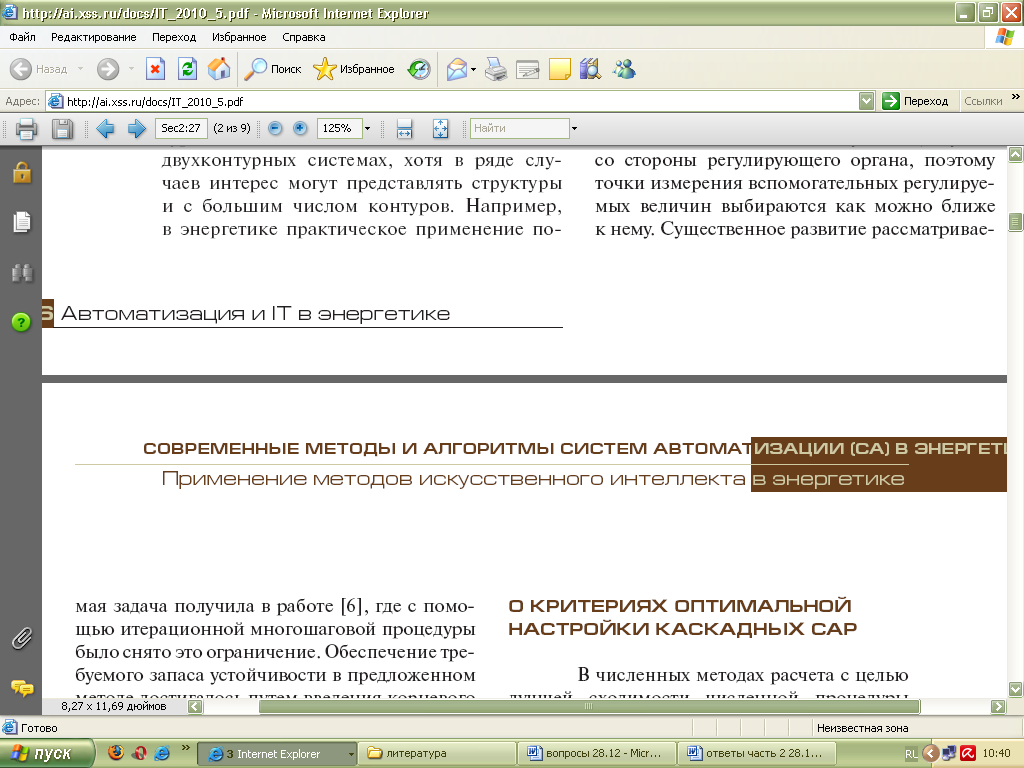The height and width of the screenshot is (768, 1024).
Task: Open the Pages thumbnails panel in sidebar
Action: 22,222
